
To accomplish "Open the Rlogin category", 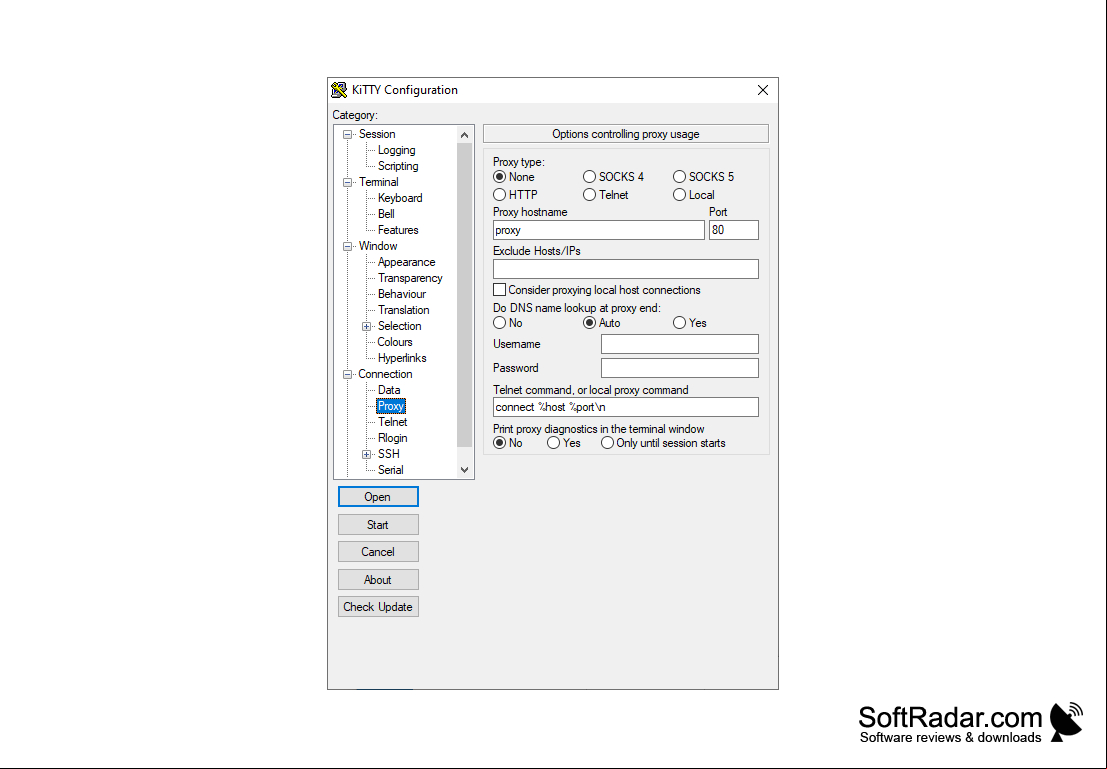I will (x=392, y=438).
